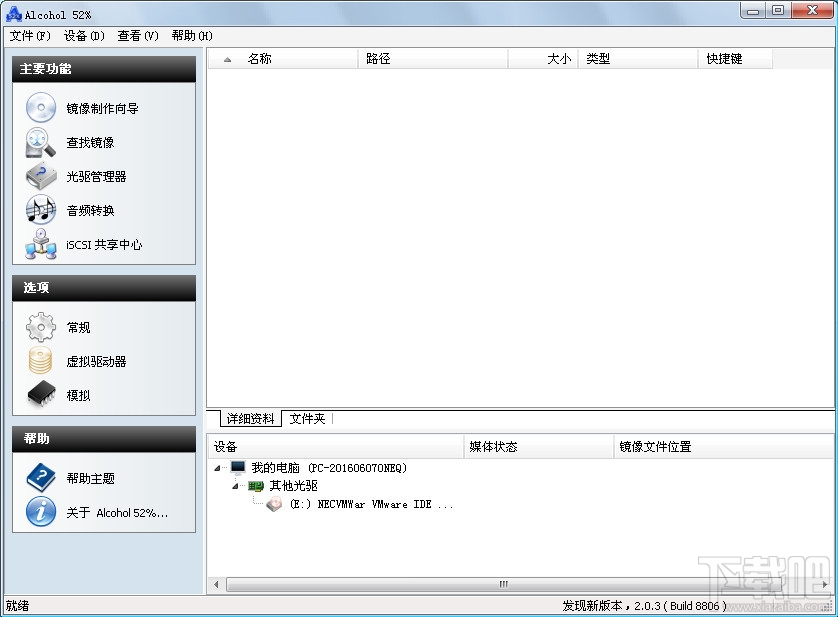Open 镜像制作向导 link
The height and width of the screenshot is (617, 838).
click(102, 109)
